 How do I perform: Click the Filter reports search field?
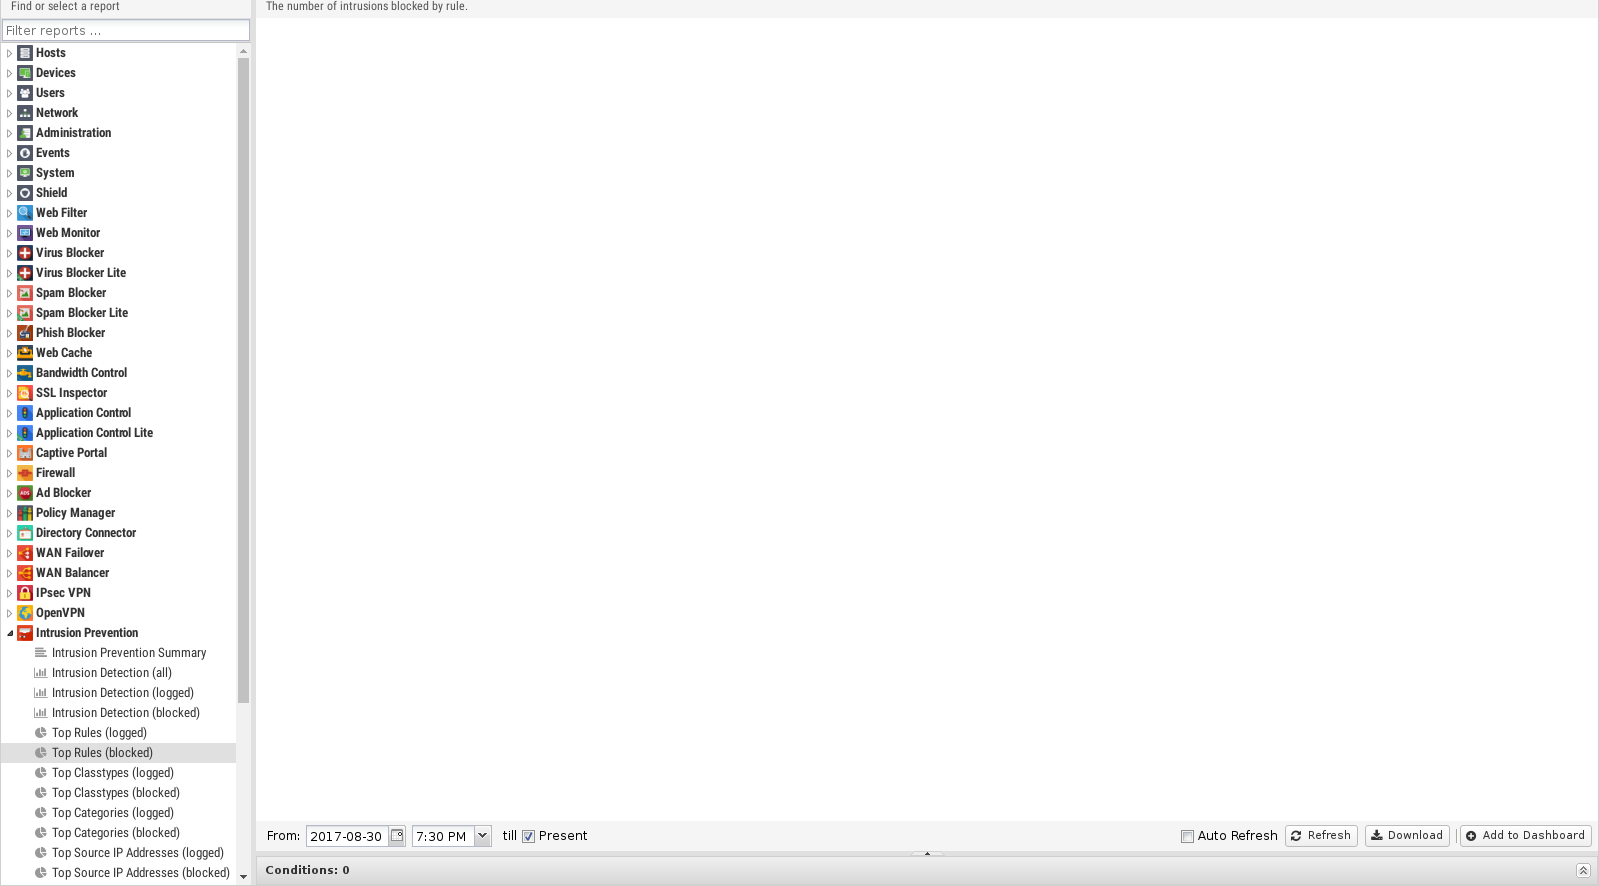(125, 31)
